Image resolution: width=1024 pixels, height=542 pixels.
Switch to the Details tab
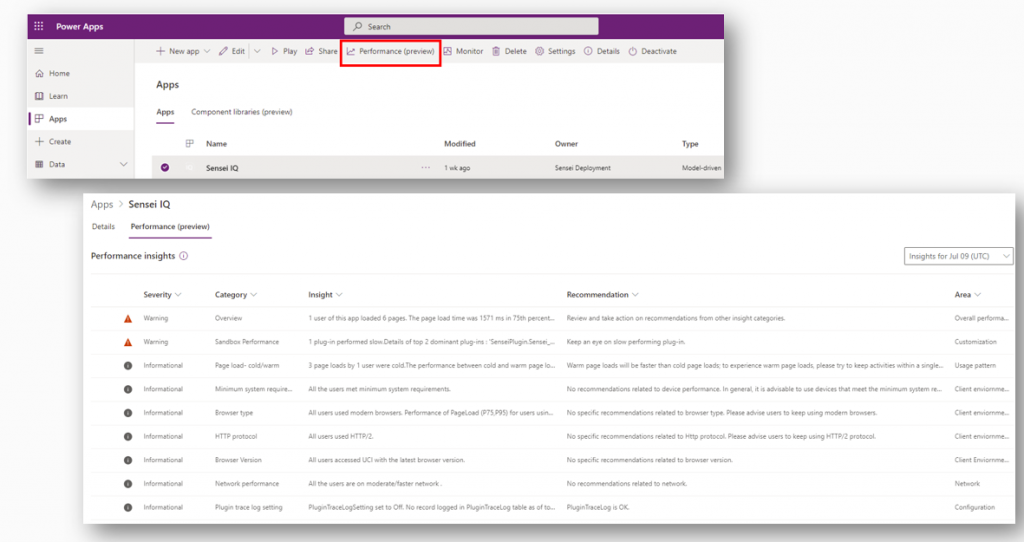(x=103, y=227)
